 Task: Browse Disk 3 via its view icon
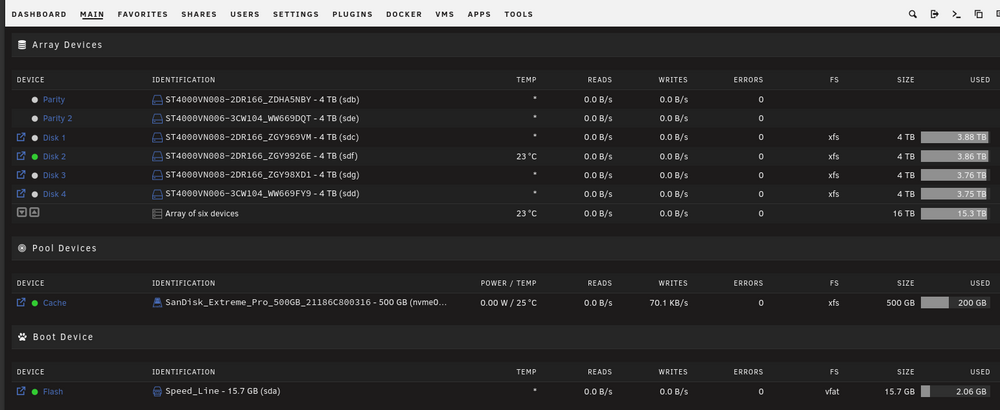tap(21, 175)
